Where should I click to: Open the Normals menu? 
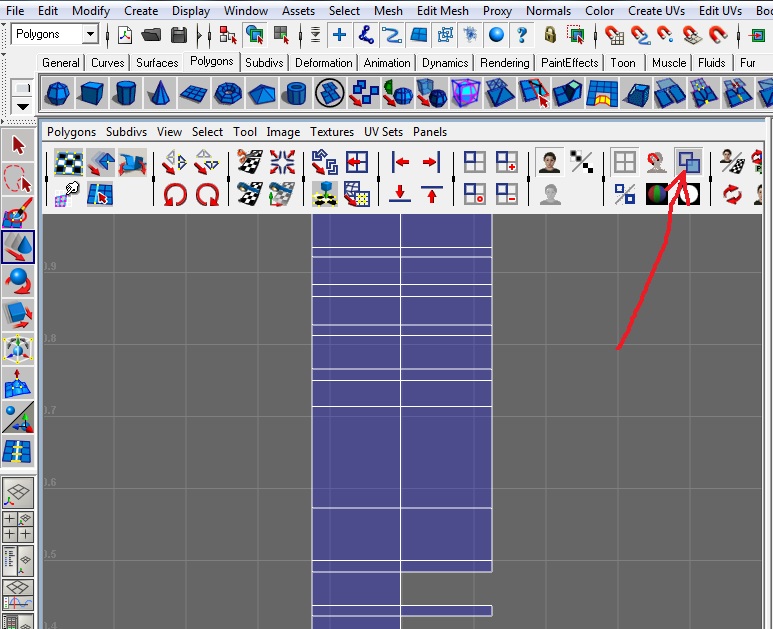[548, 10]
